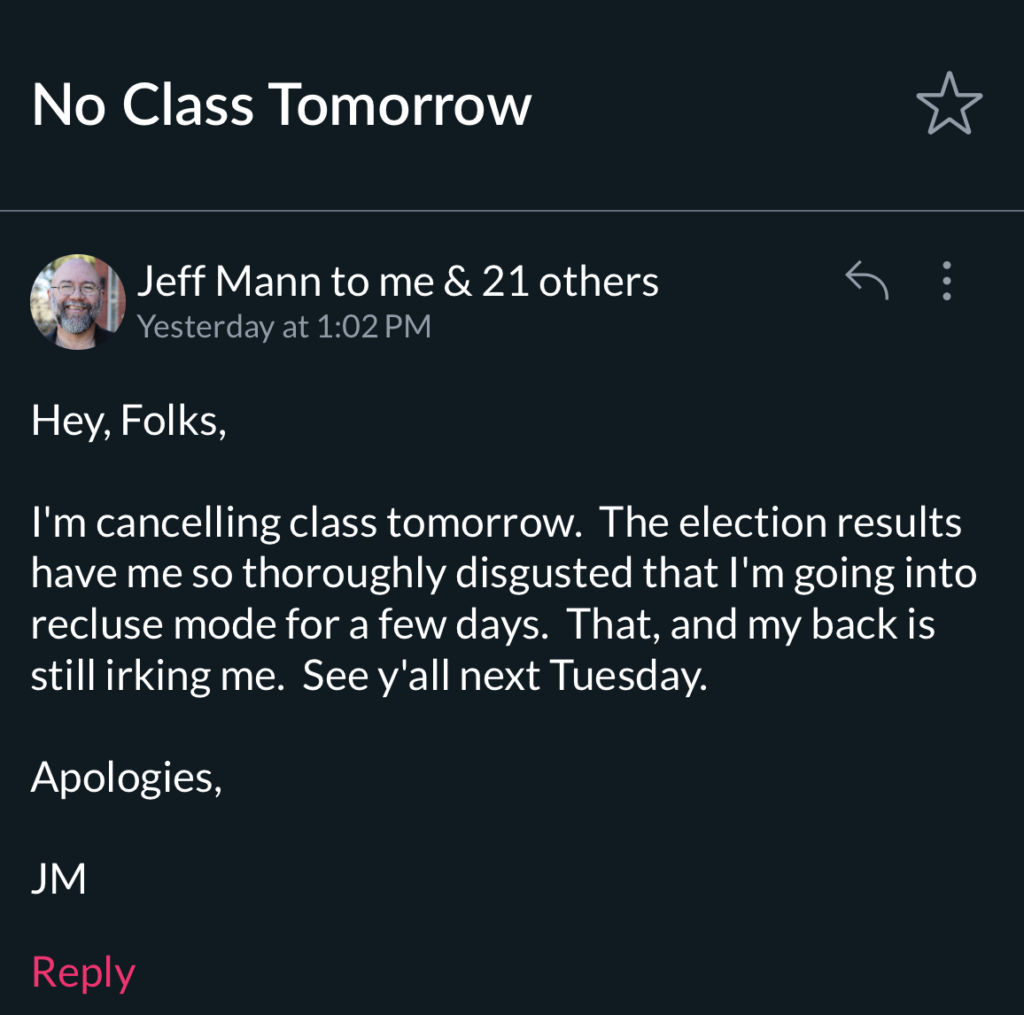This screenshot has width=1024, height=1015.
Task: Star the No Class Tomorrow email
Action: pos(949,106)
